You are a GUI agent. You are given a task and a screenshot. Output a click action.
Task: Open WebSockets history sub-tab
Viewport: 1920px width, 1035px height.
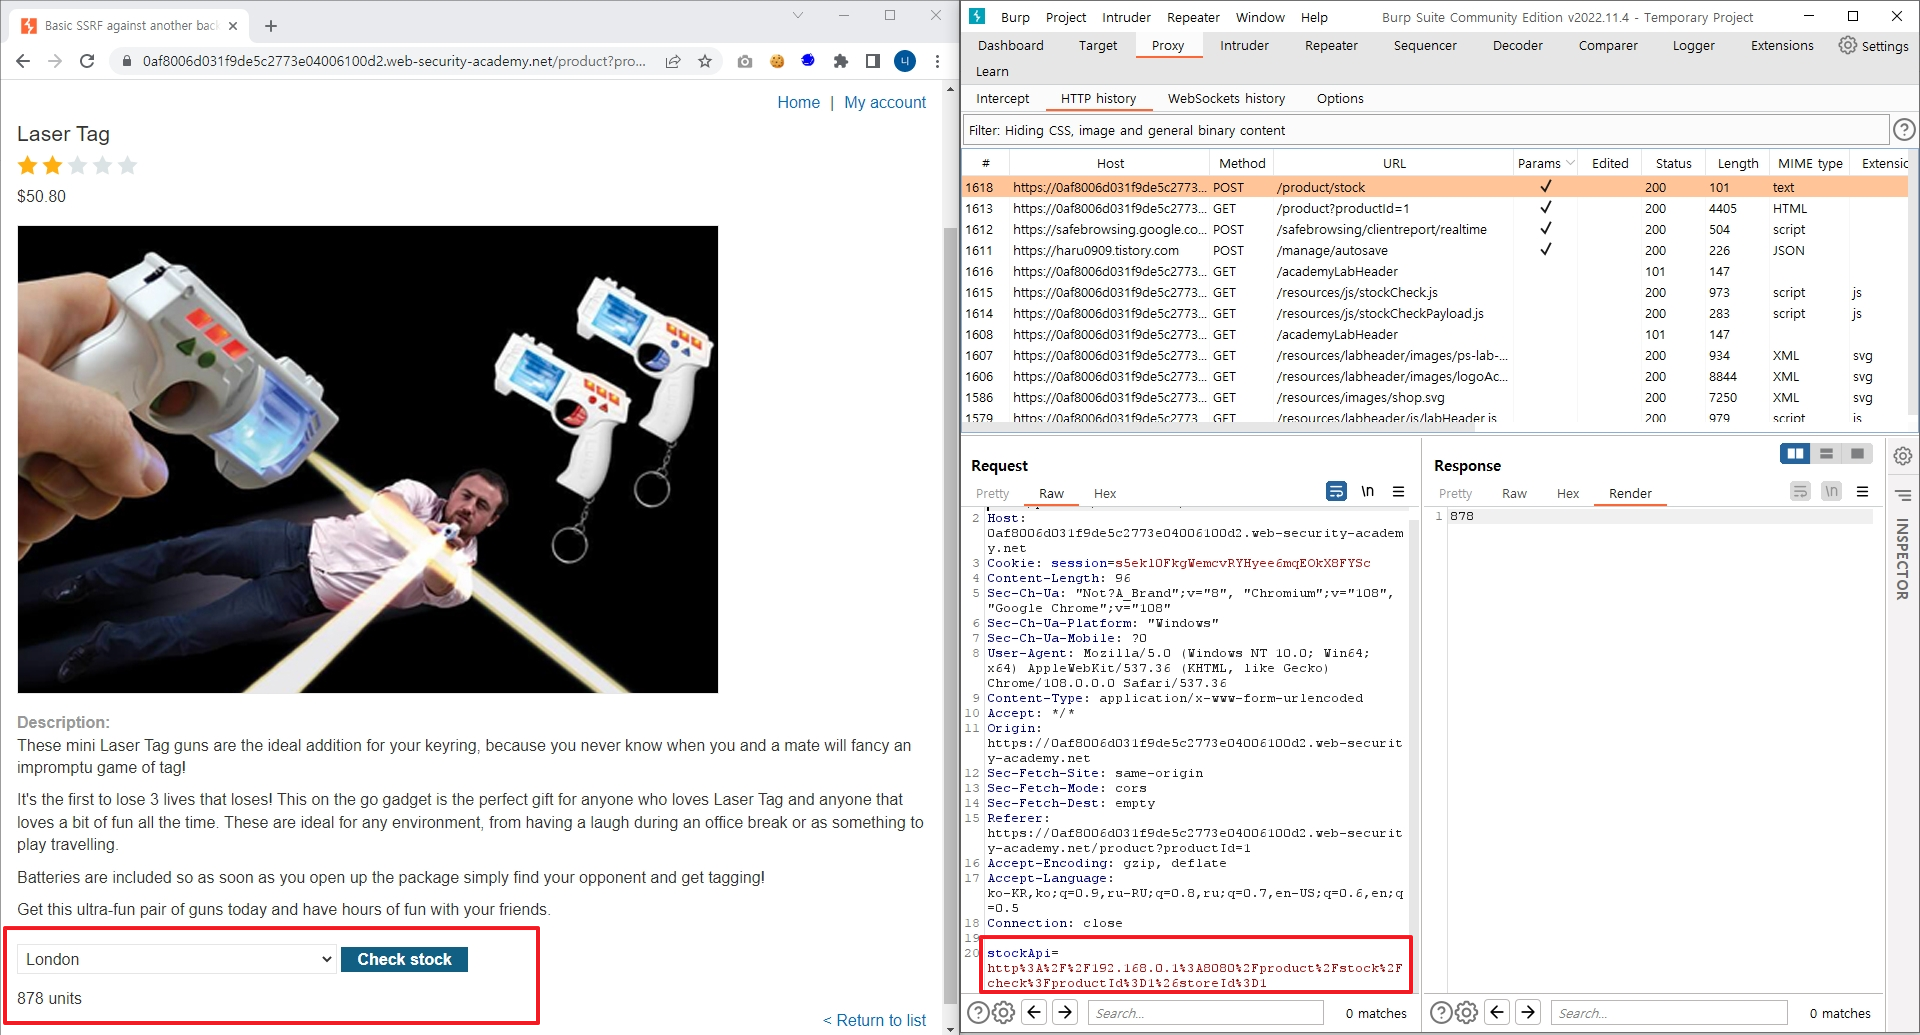point(1226,98)
